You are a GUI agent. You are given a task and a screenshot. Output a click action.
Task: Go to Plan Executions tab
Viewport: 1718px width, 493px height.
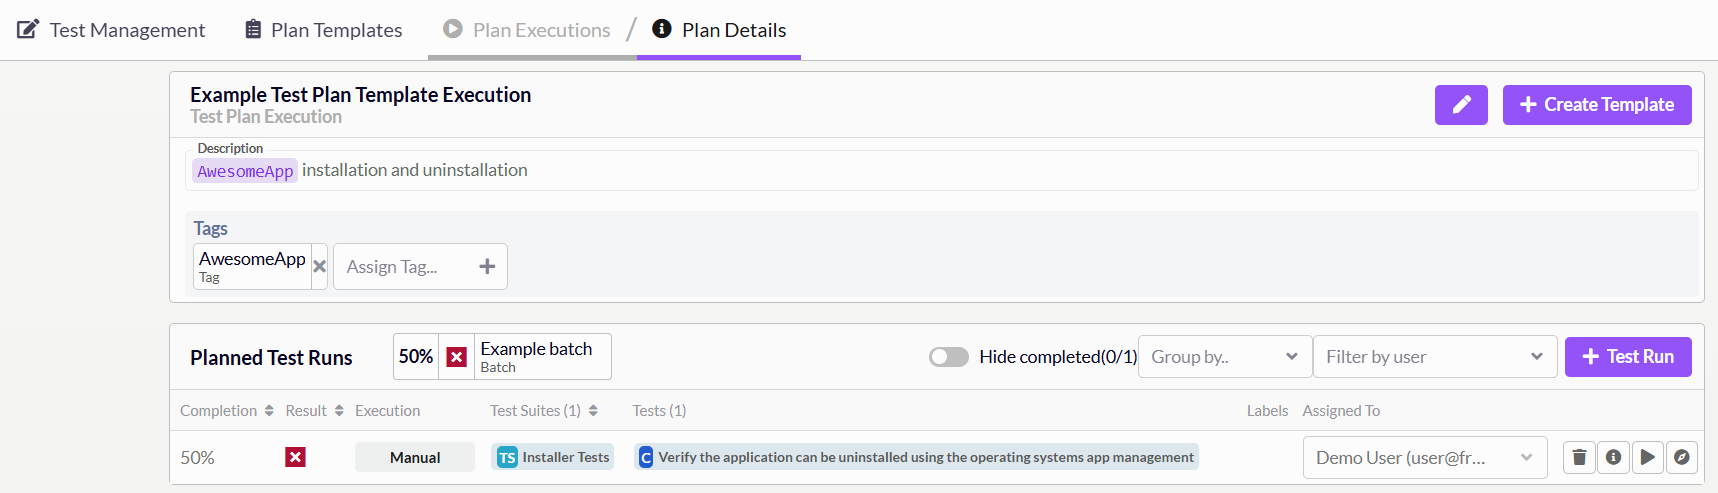528,30
